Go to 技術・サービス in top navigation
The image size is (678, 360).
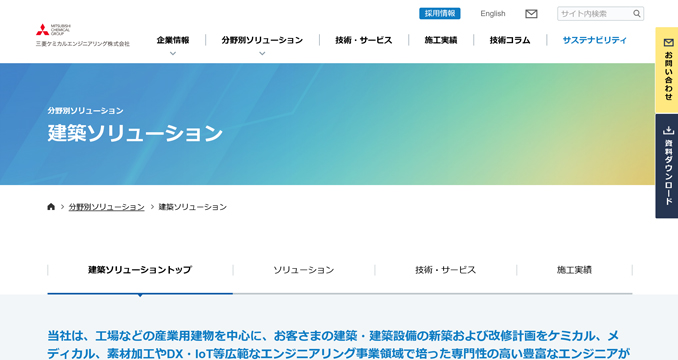click(x=364, y=40)
